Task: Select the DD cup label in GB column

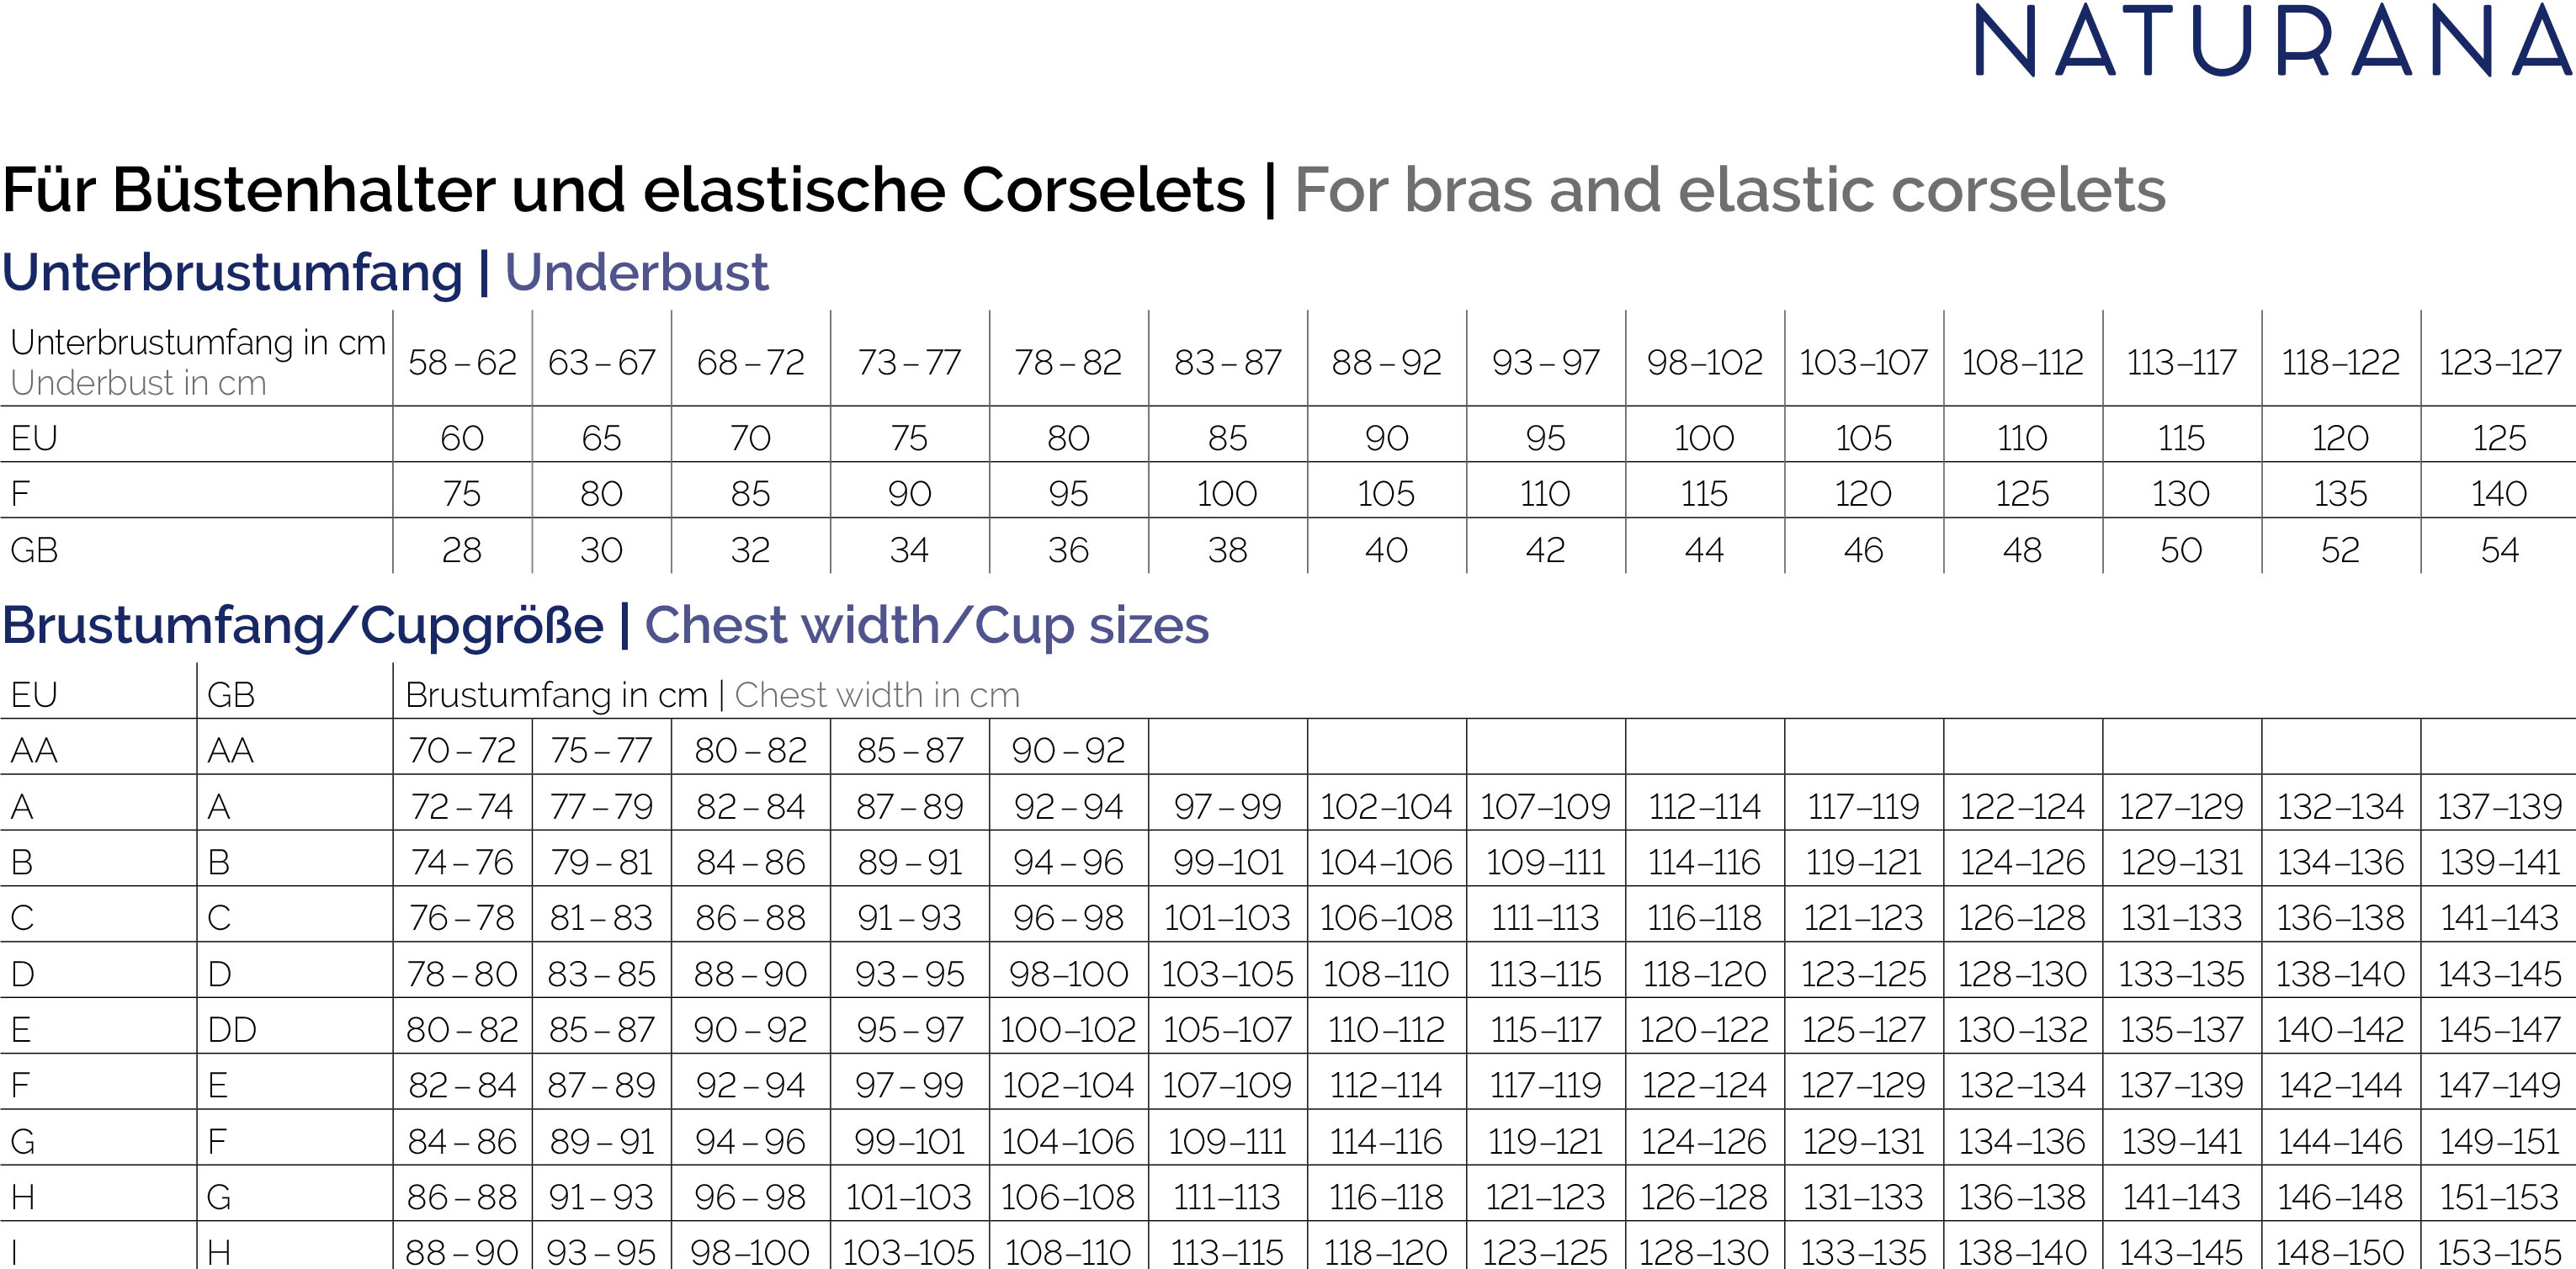Action: pyautogui.click(x=232, y=1030)
